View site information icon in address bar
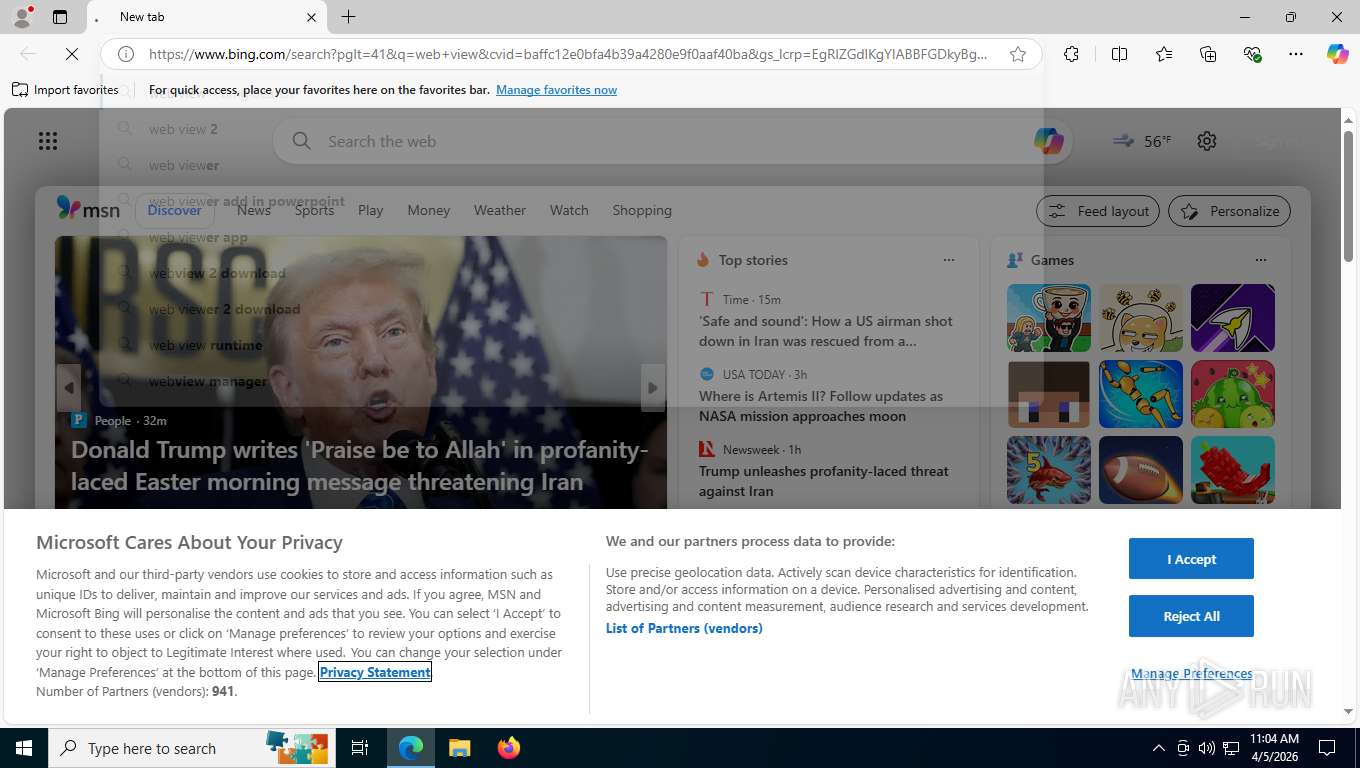Image resolution: width=1360 pixels, height=768 pixels. coord(126,54)
